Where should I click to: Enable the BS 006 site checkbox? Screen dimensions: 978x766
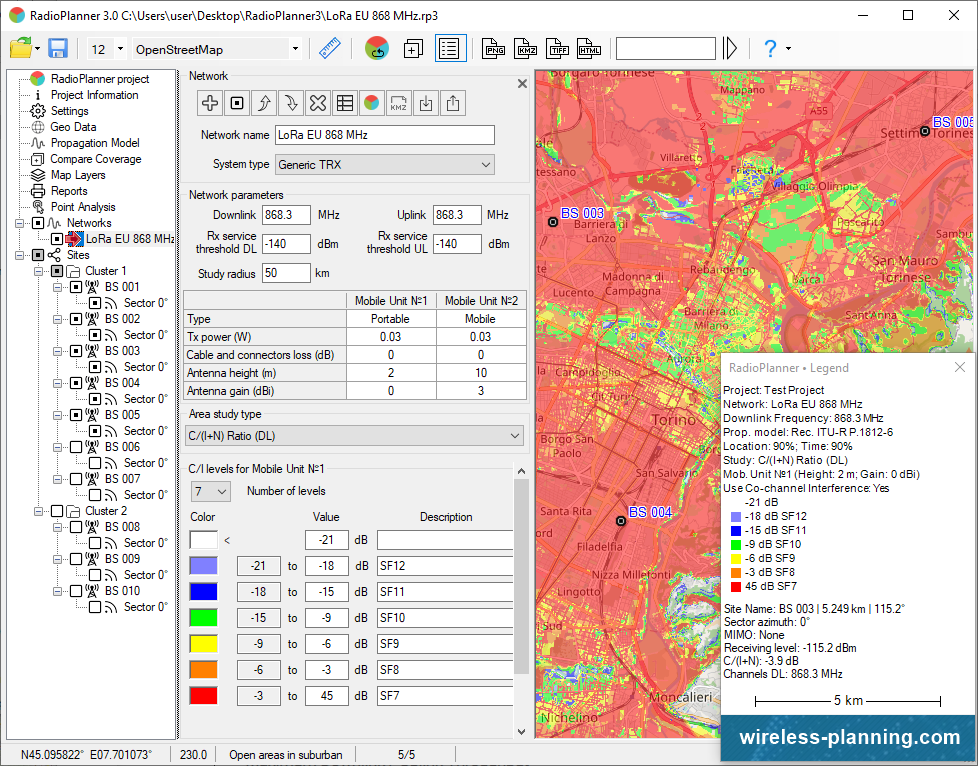click(75, 447)
